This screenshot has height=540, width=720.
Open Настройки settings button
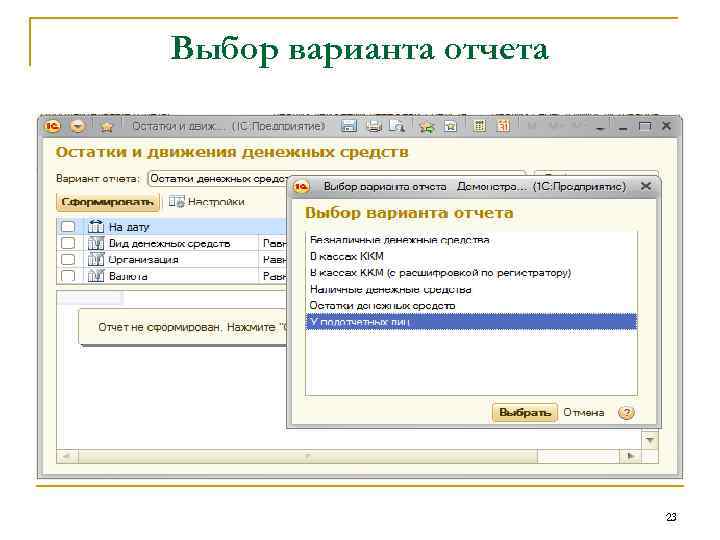[x=207, y=202]
